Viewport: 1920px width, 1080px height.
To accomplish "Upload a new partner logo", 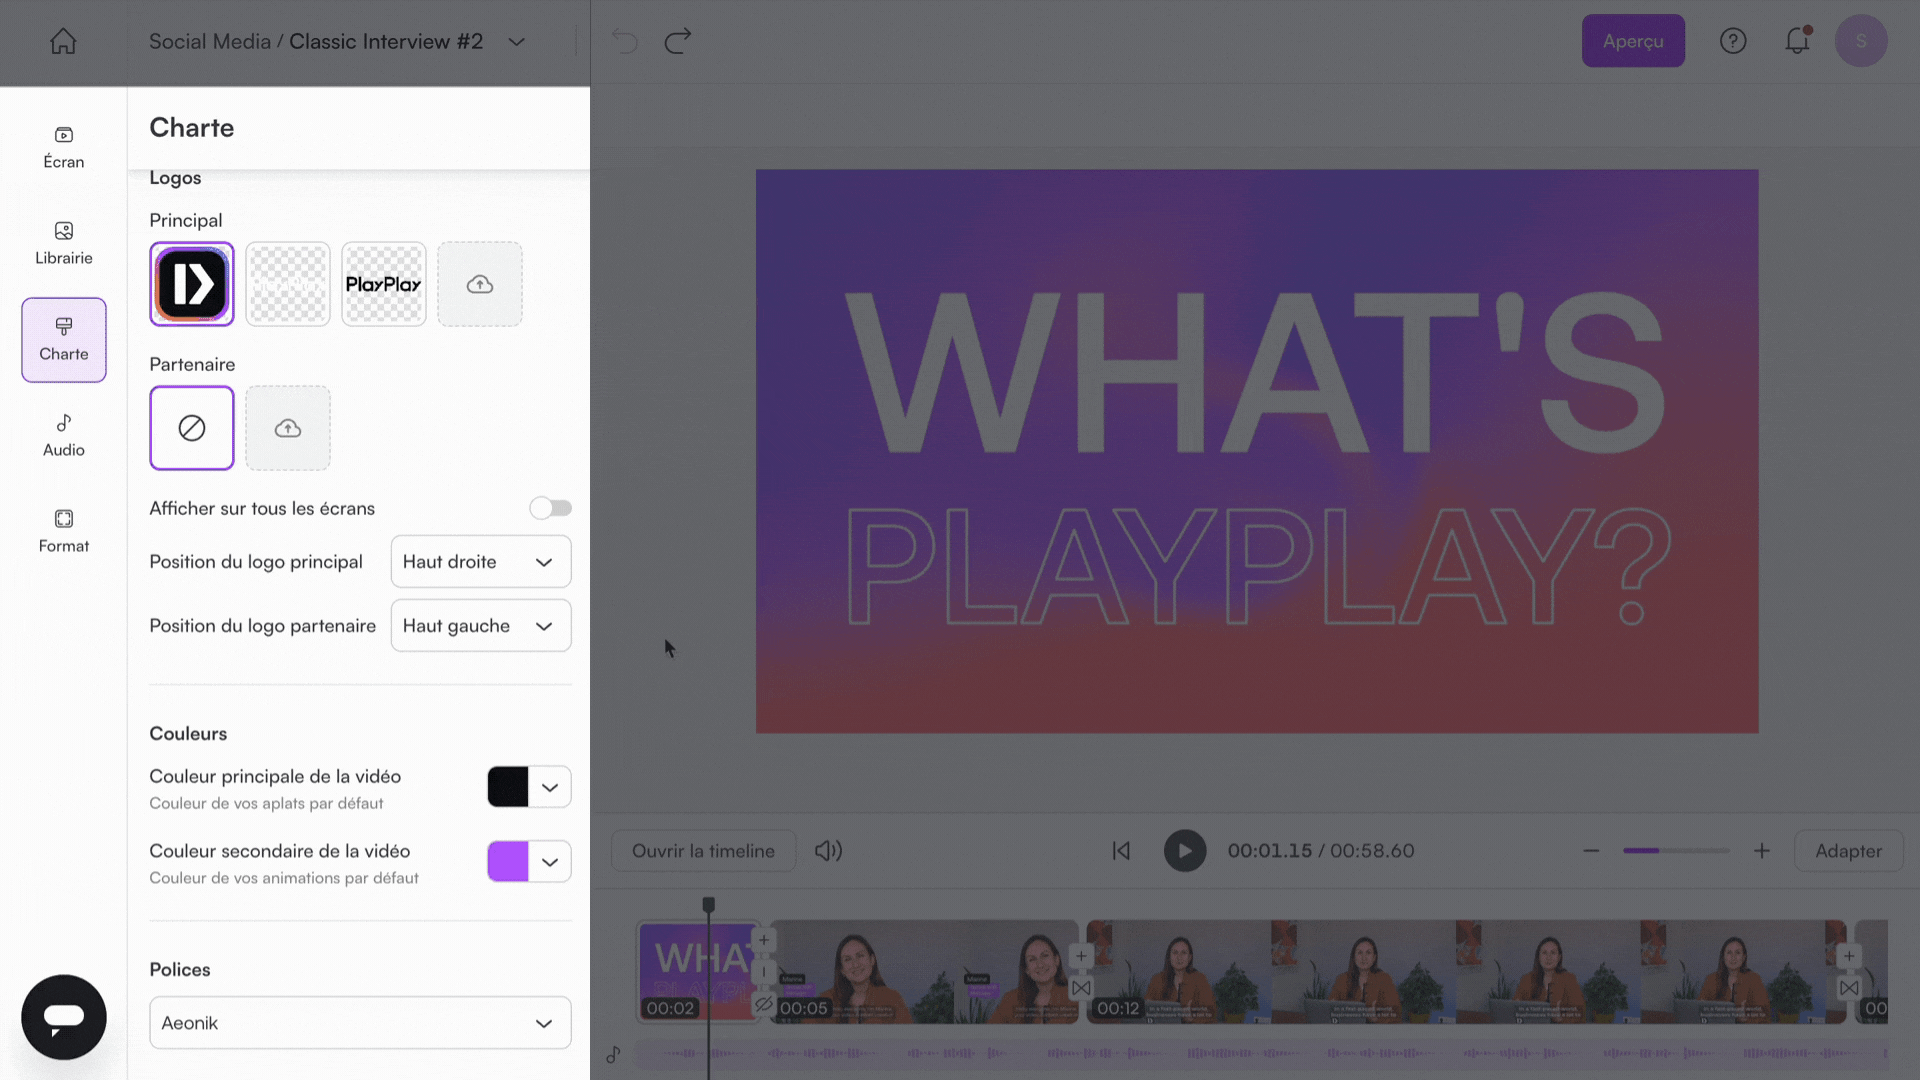I will click(288, 428).
